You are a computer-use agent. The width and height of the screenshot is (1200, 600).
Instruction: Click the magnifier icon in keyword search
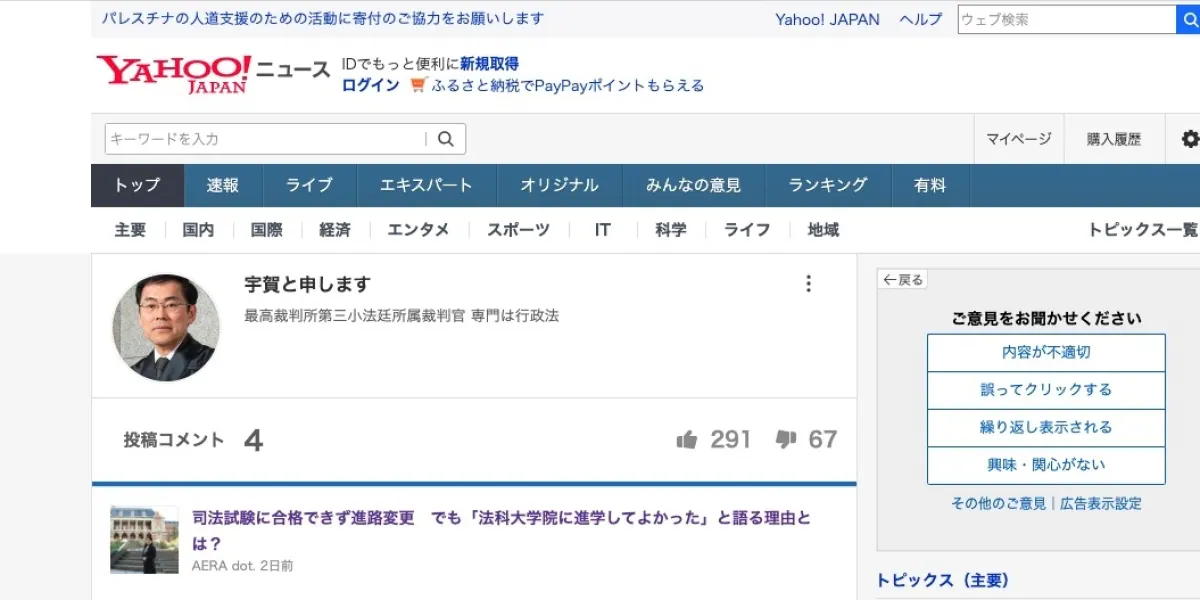446,139
